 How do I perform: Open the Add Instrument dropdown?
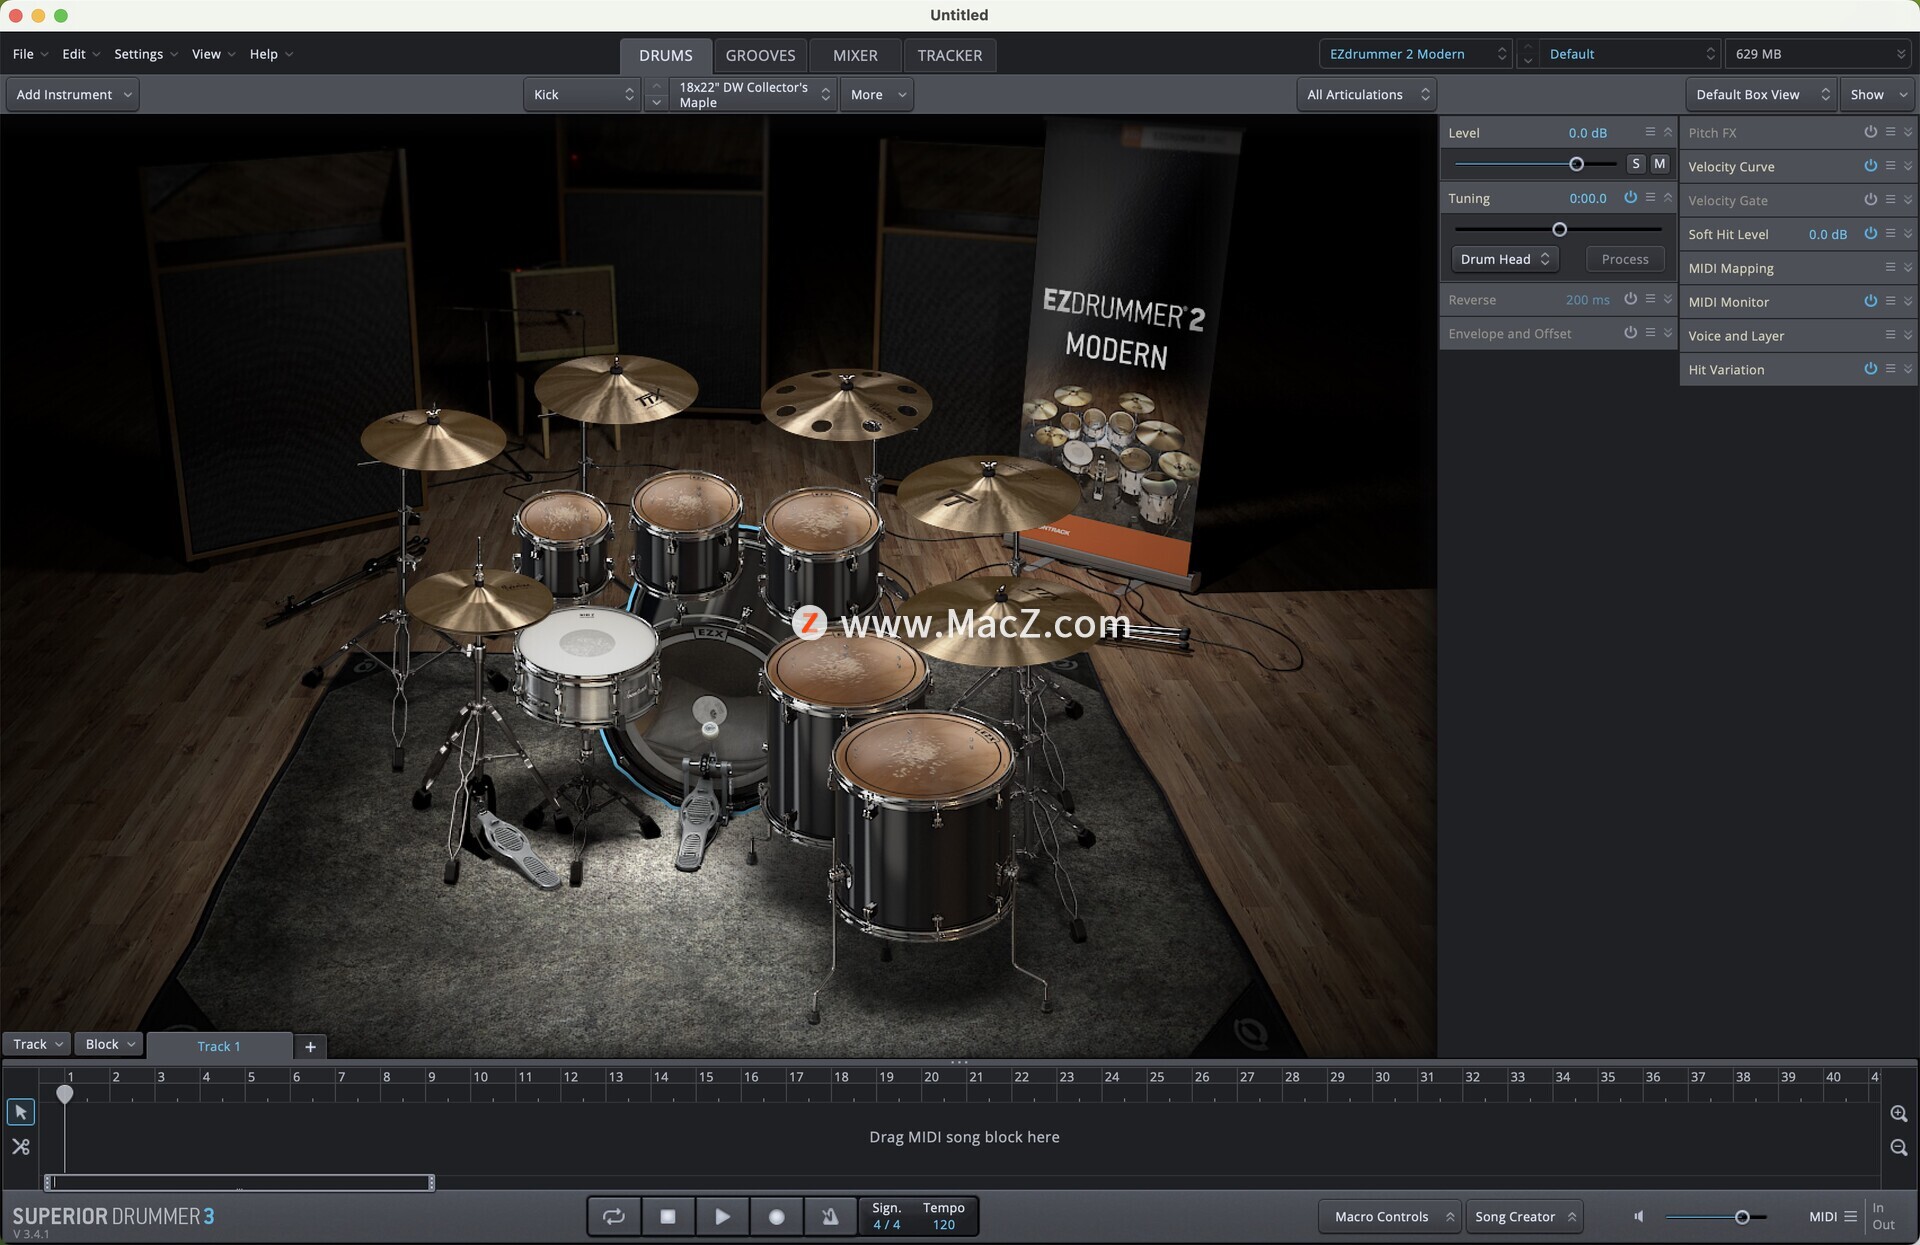coord(73,94)
